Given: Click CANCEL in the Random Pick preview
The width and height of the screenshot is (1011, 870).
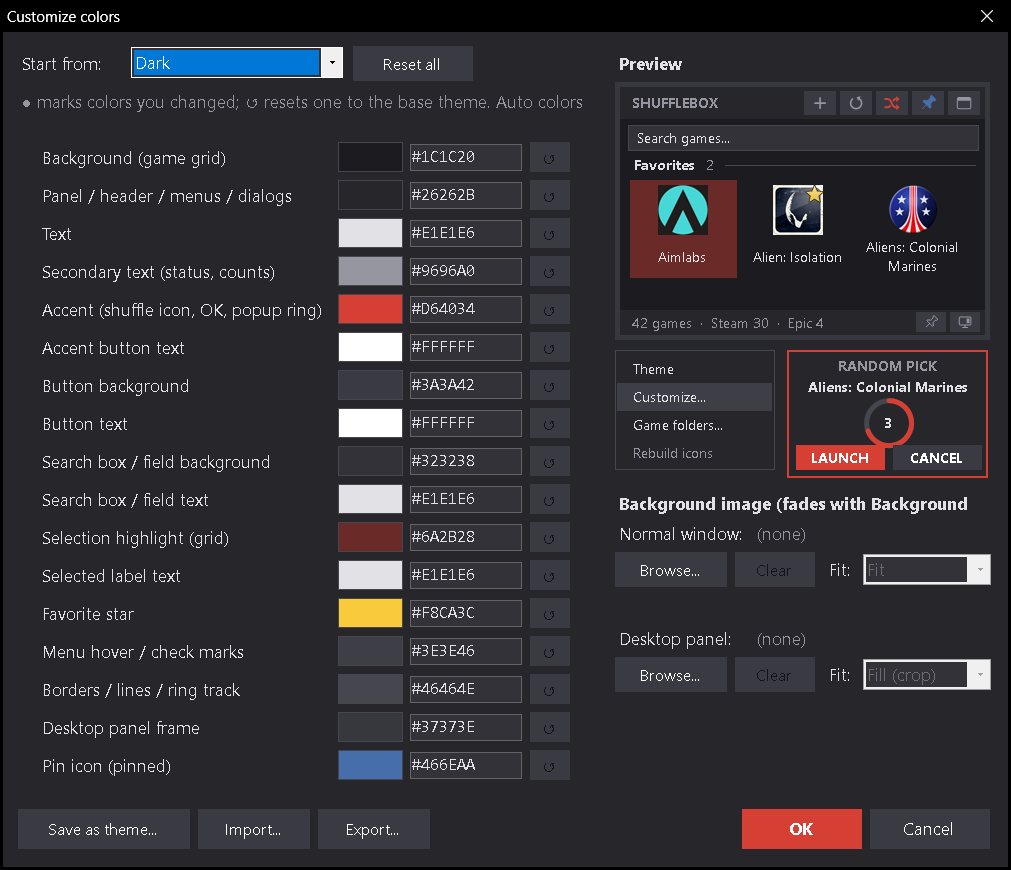Looking at the screenshot, I should (x=936, y=458).
